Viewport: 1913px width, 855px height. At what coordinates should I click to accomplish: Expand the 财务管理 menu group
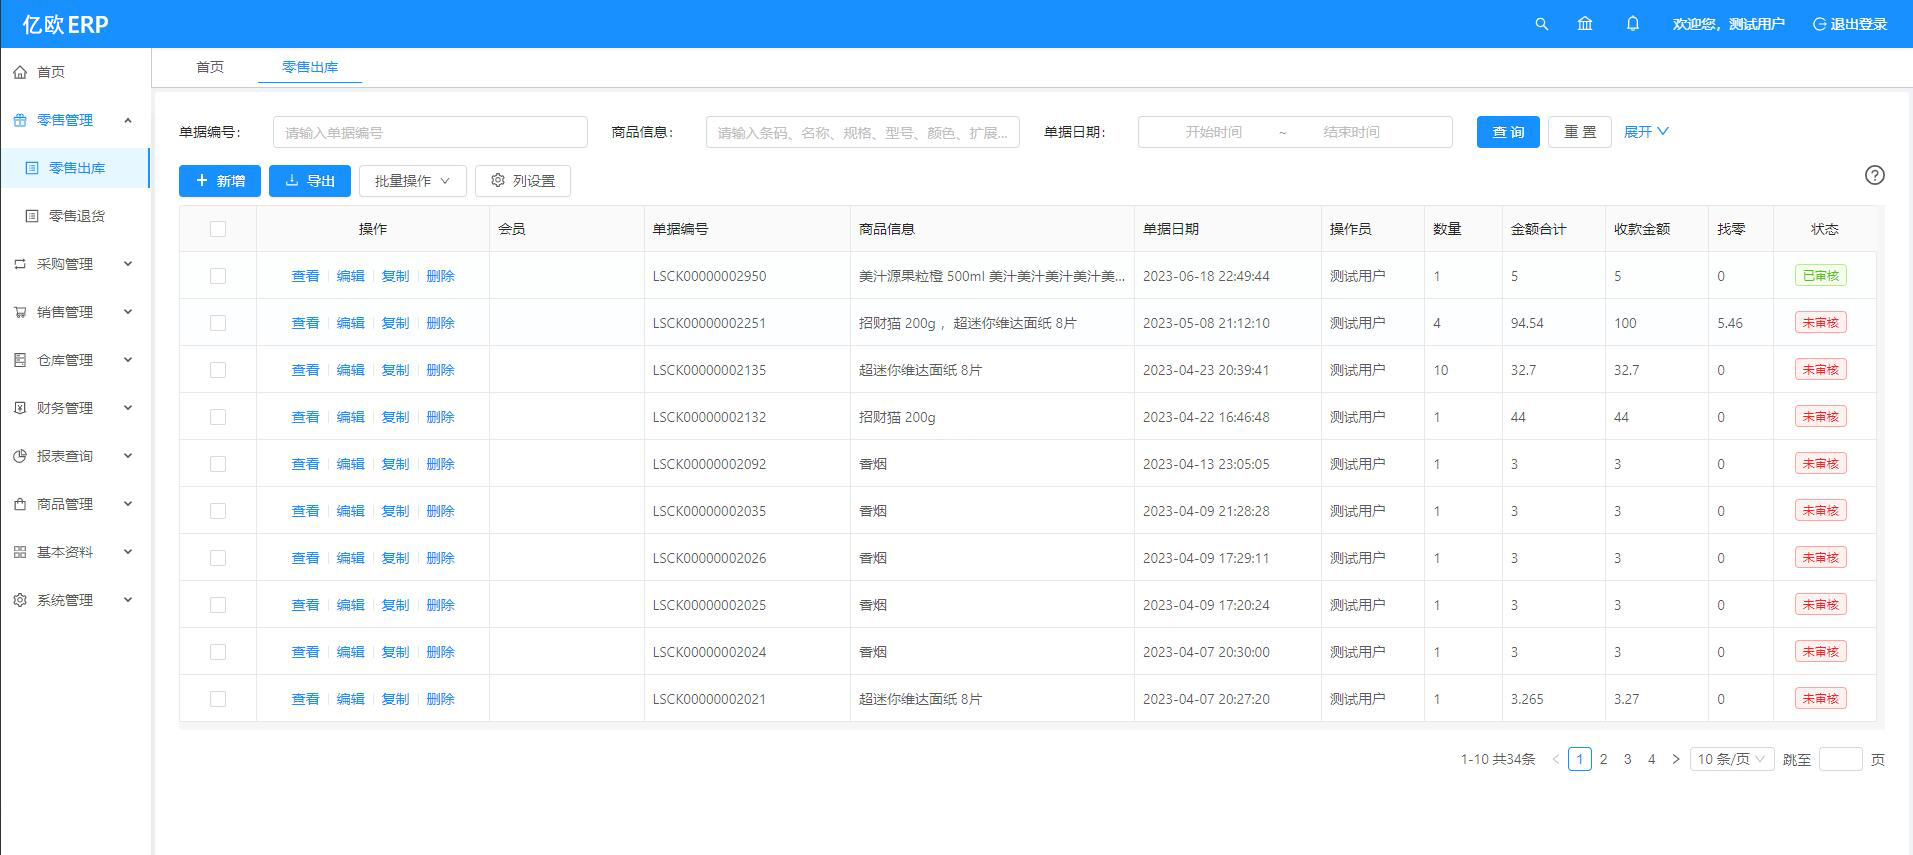pyautogui.click(x=128, y=408)
